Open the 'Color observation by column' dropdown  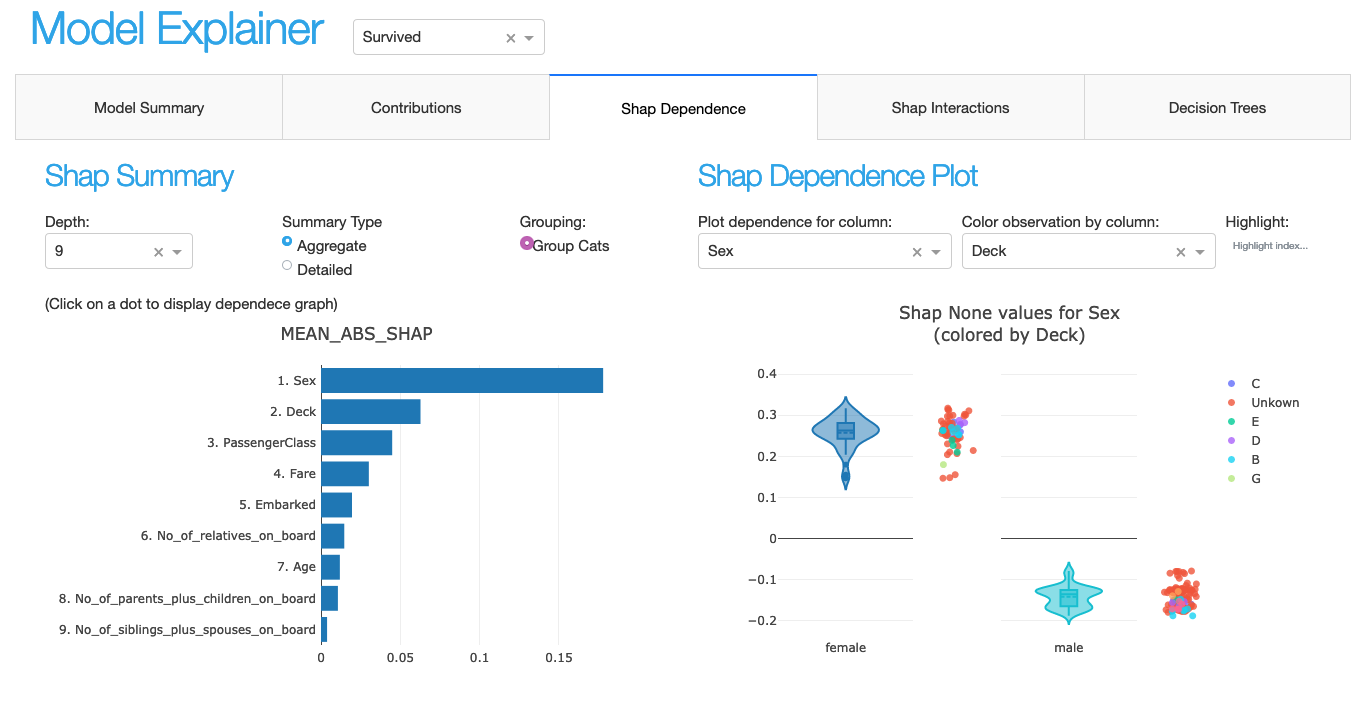tap(1200, 251)
